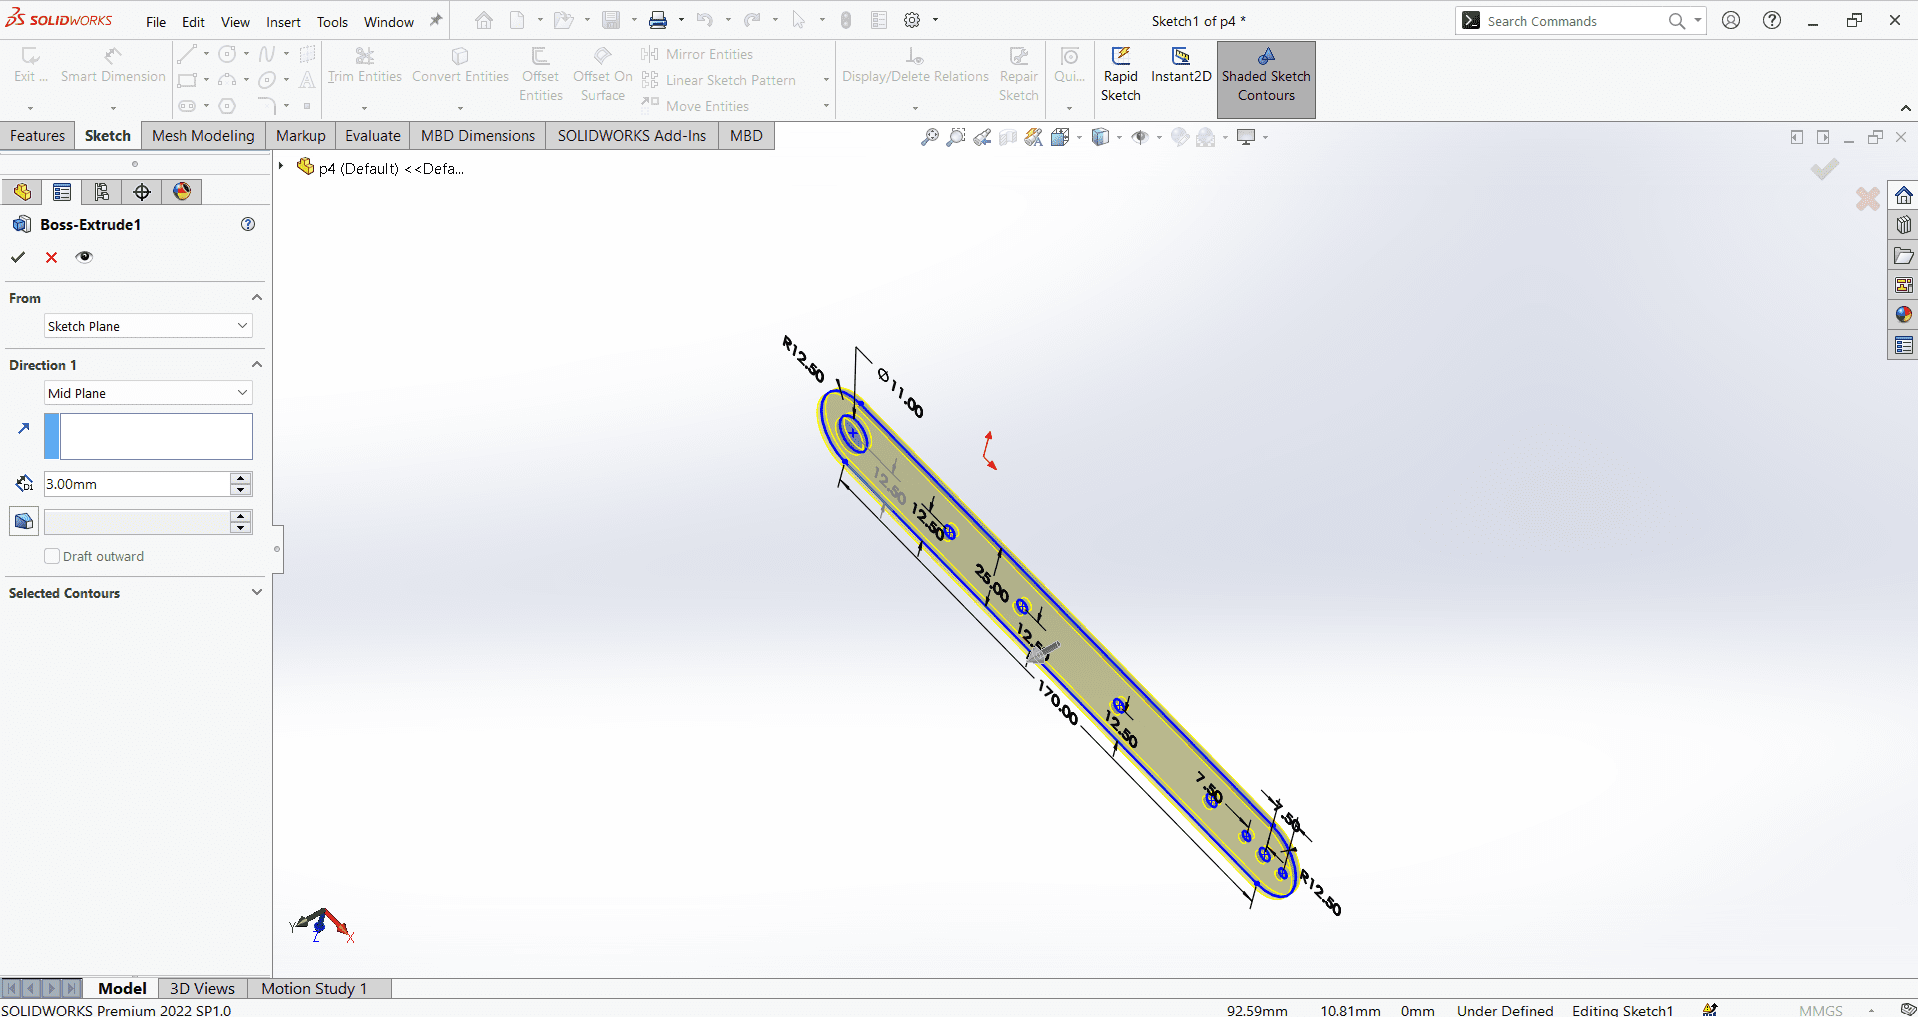Image resolution: width=1918 pixels, height=1017 pixels.
Task: Open the File menu
Action: point(156,22)
